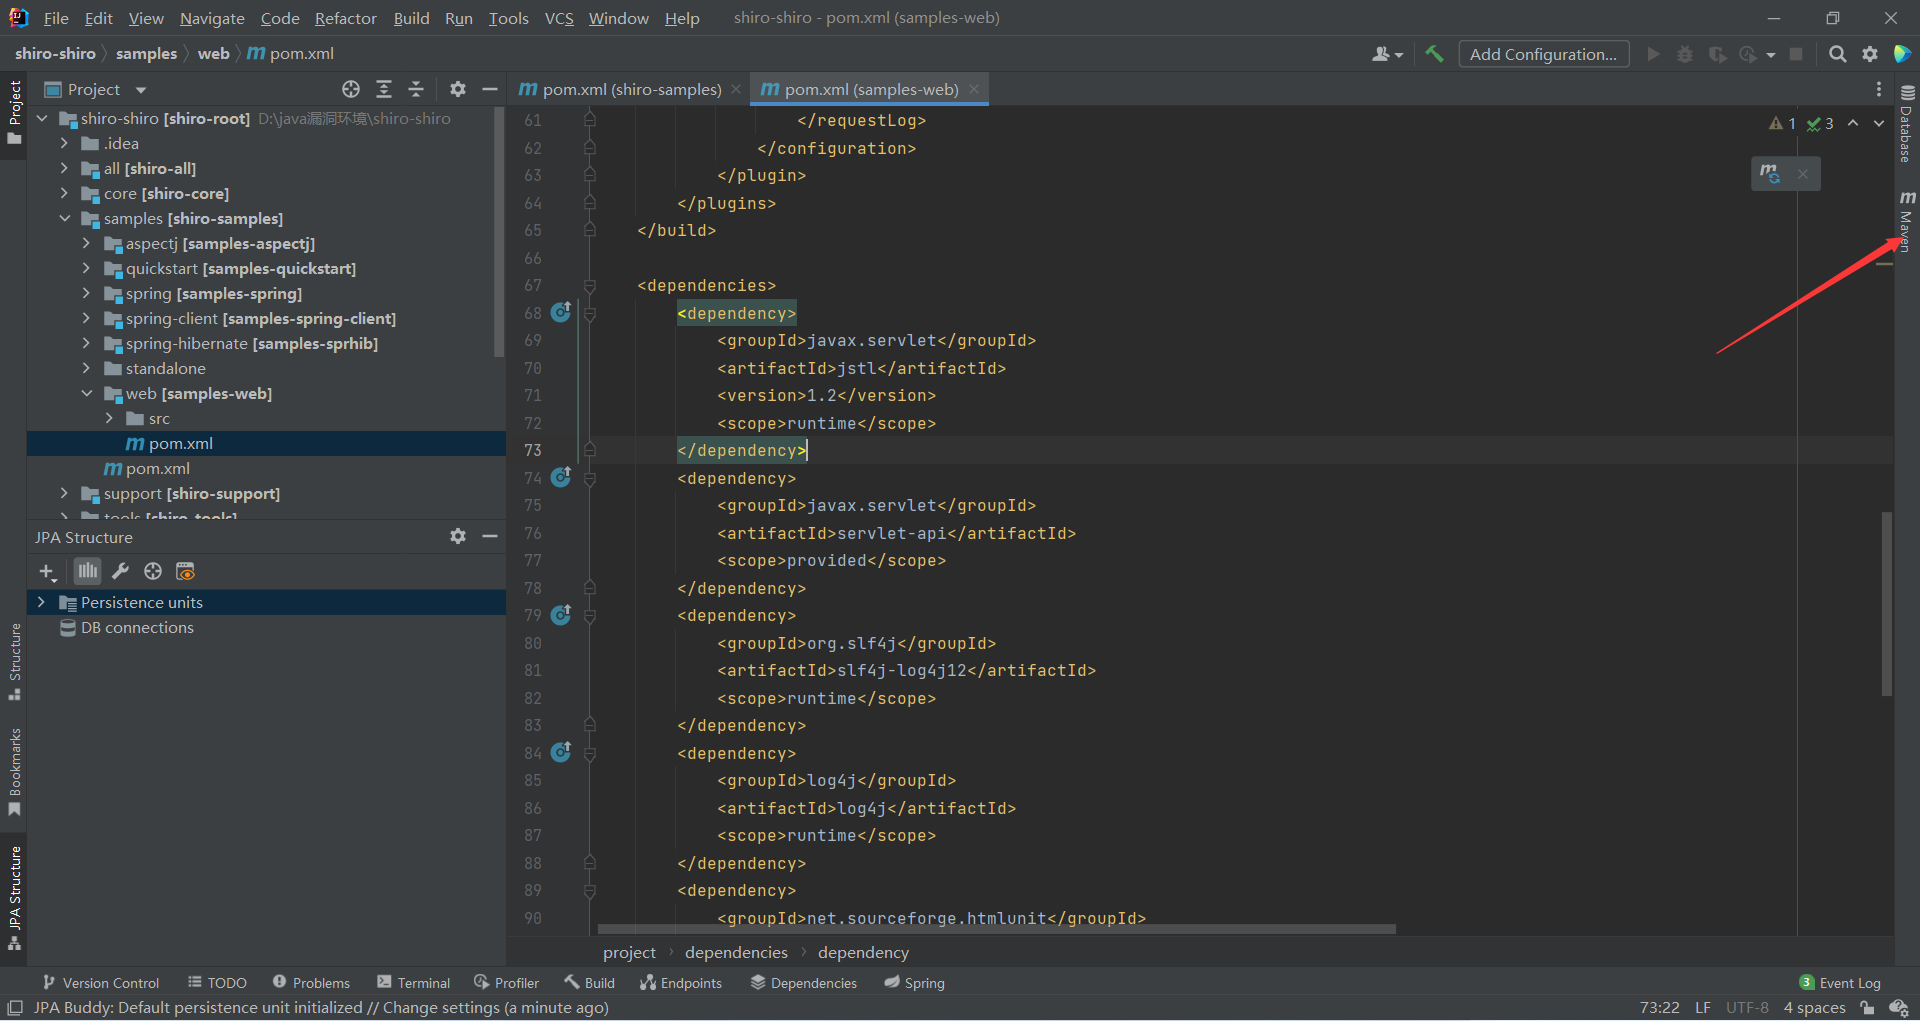Image resolution: width=1920 pixels, height=1021 pixels.
Task: Collapse the samples [shiro-samples] module
Action: click(64, 218)
